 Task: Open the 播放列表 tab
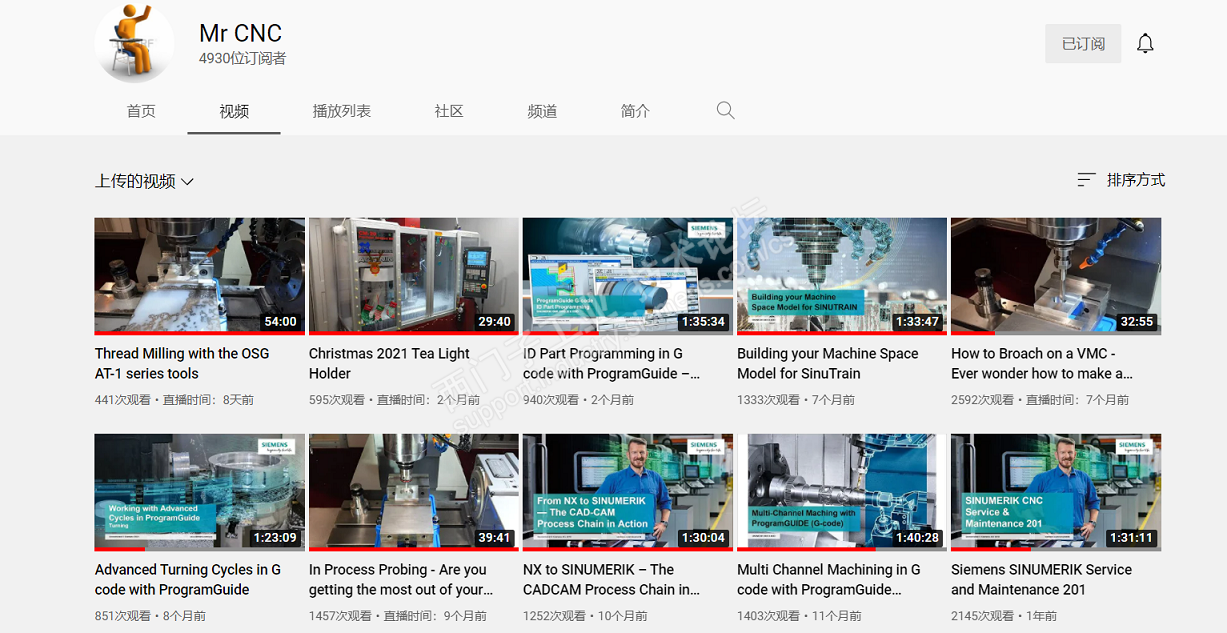click(x=342, y=111)
